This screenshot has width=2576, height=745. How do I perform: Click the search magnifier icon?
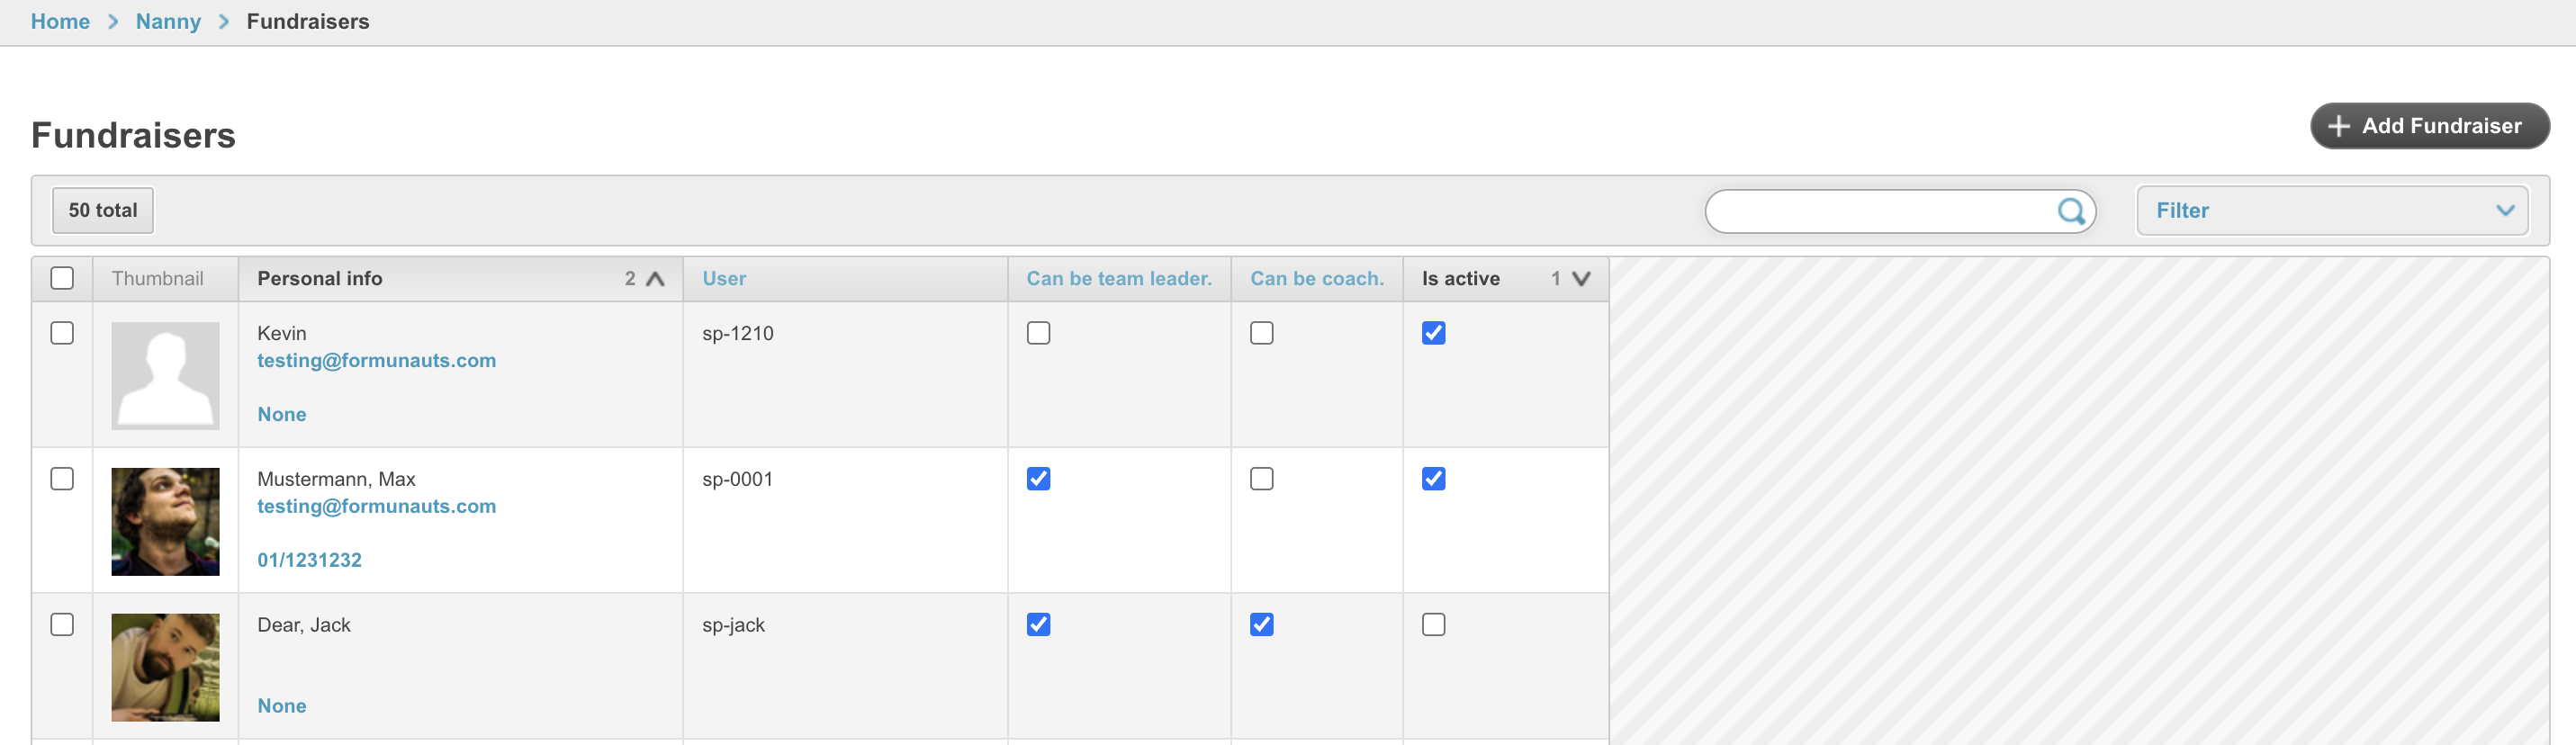pos(2070,211)
